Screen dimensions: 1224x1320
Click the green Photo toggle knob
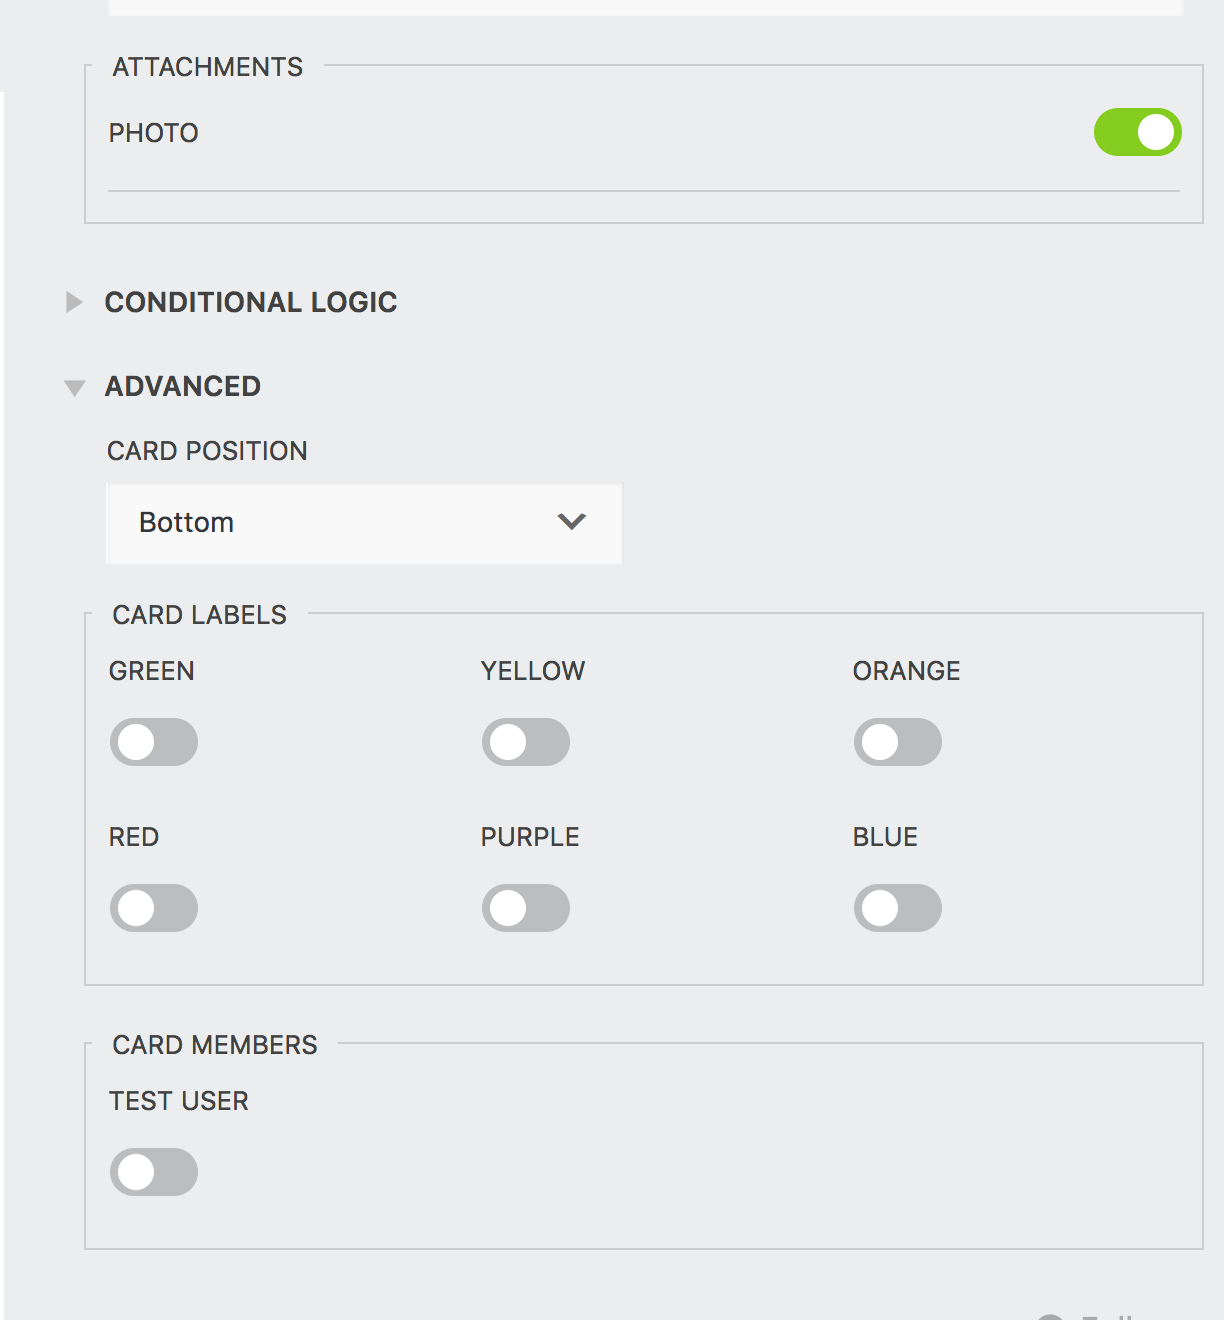click(1156, 132)
